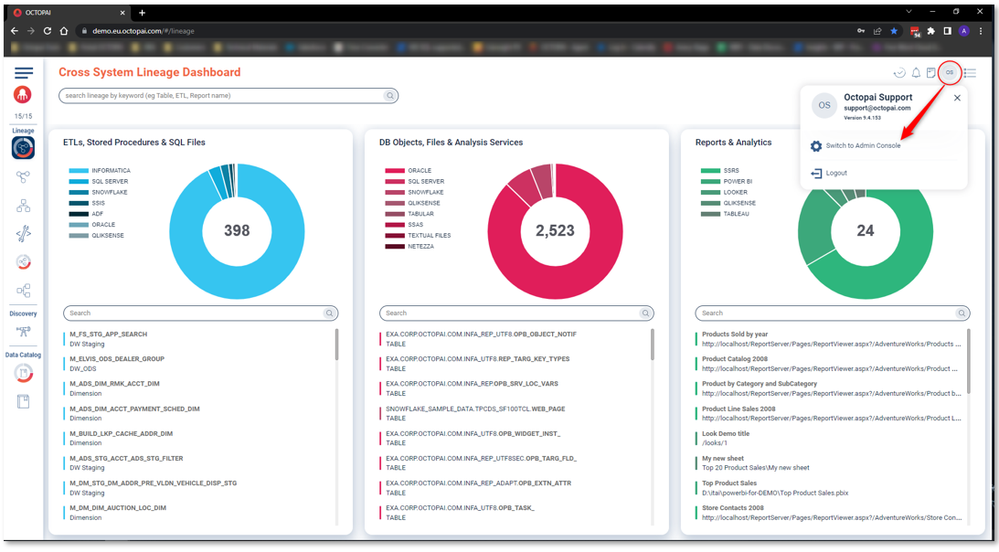Open the three-node lineage icon in sidebar
Viewport: 999px width, 552px height.
pyautogui.click(x=24, y=177)
